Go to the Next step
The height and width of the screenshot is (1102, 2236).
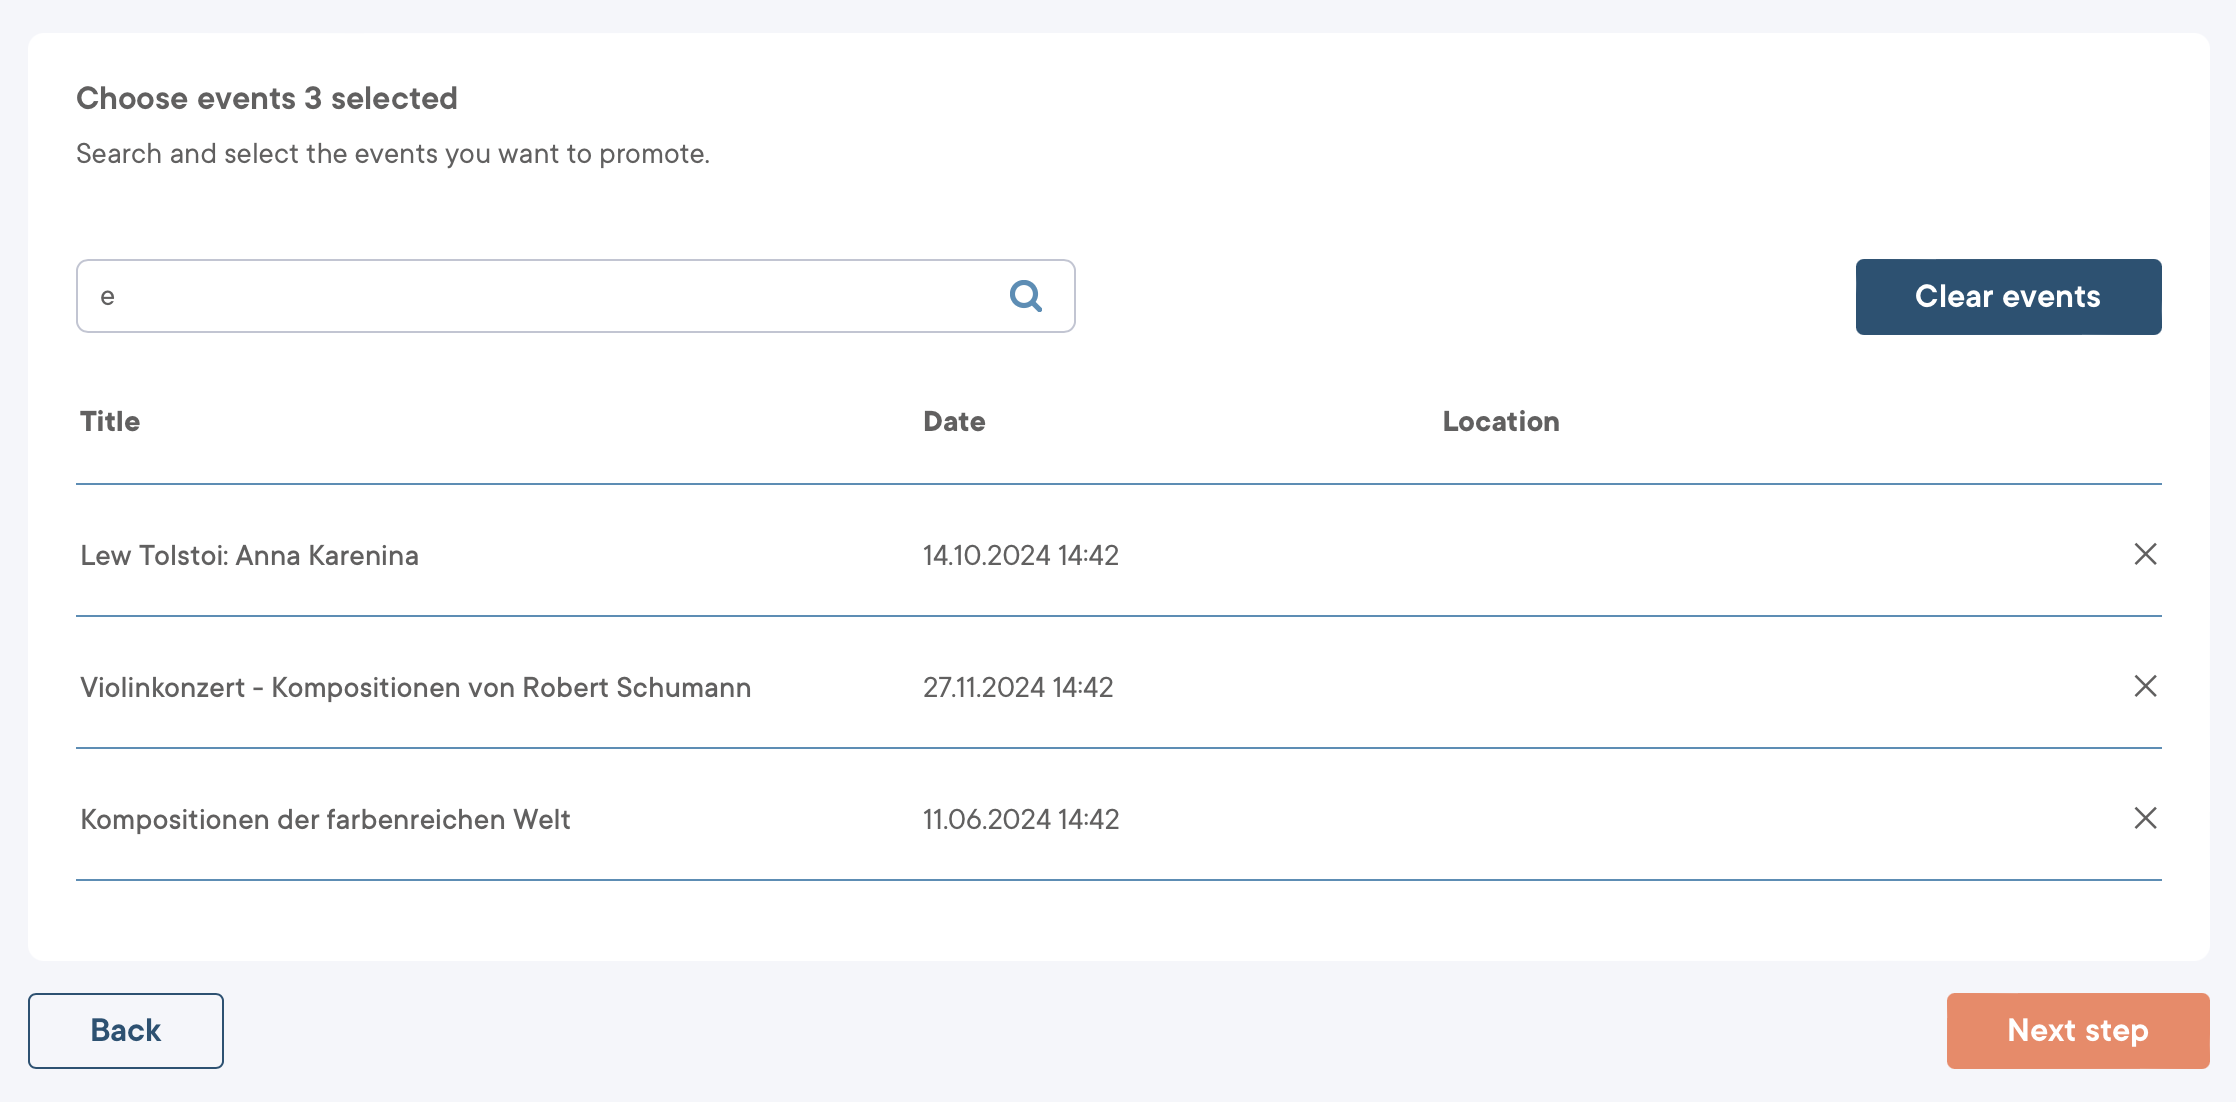[2077, 1030]
